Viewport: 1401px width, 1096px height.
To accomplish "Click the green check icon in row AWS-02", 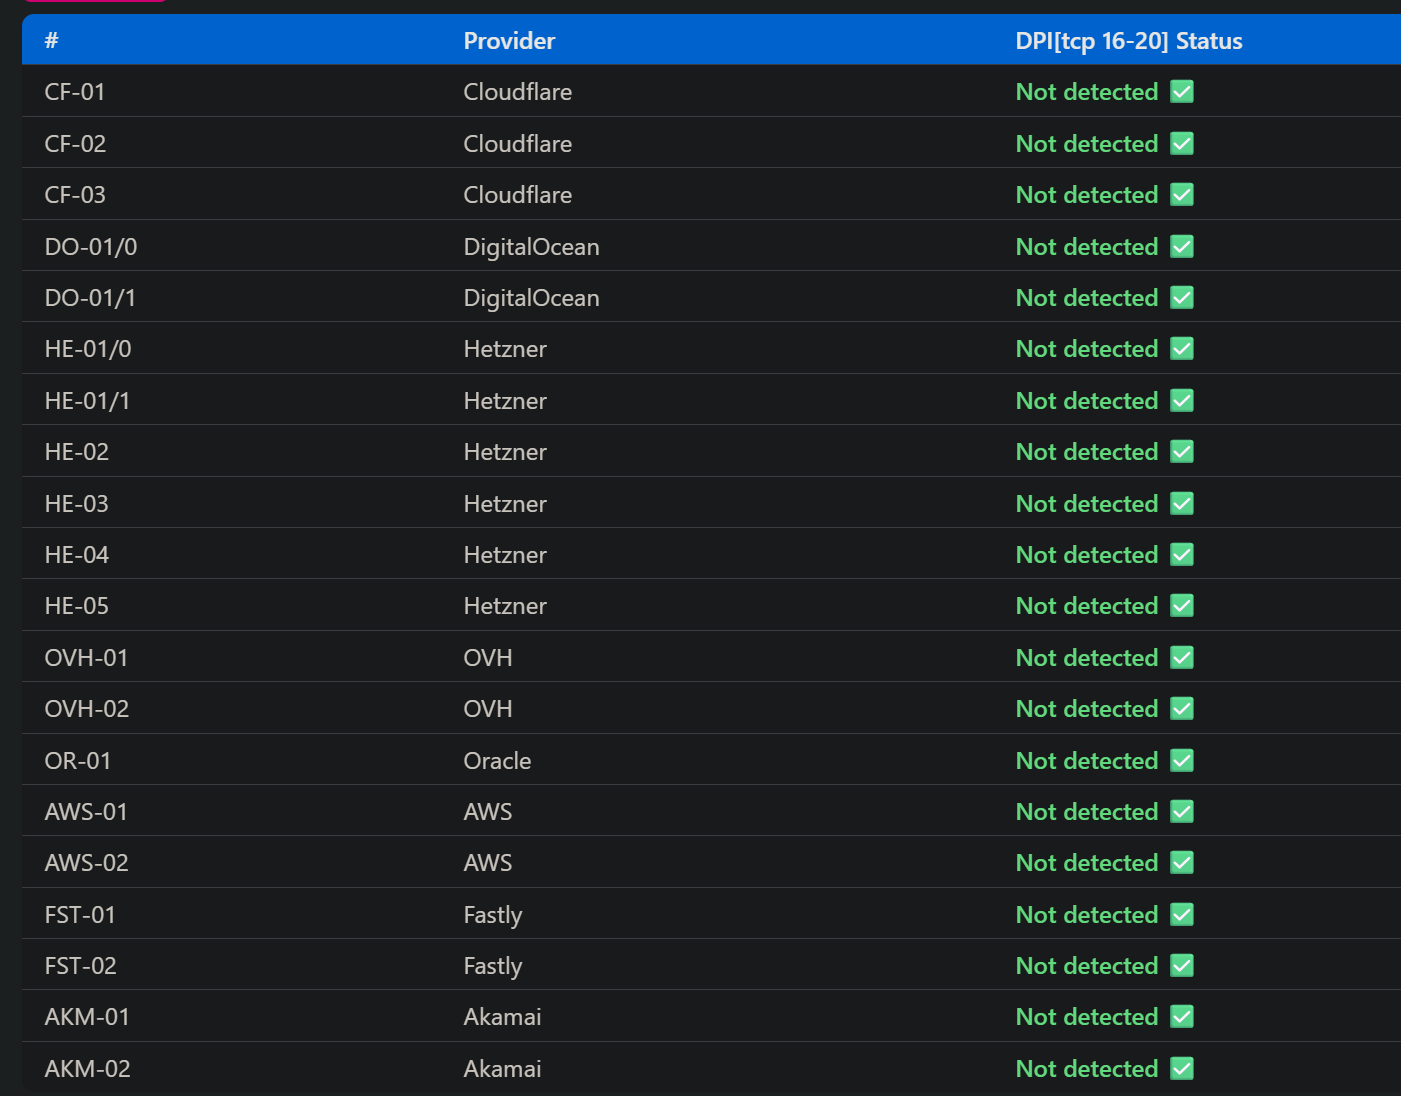I will coord(1182,862).
